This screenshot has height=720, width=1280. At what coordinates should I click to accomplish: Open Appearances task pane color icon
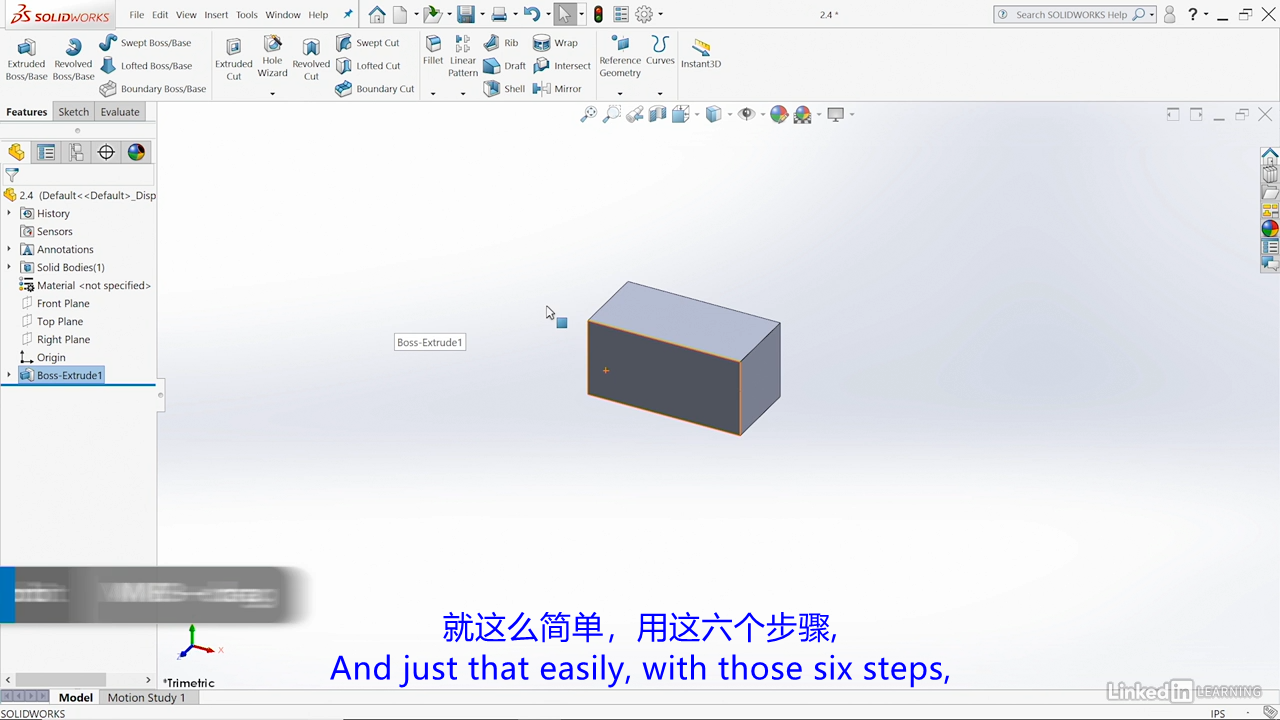1269,228
